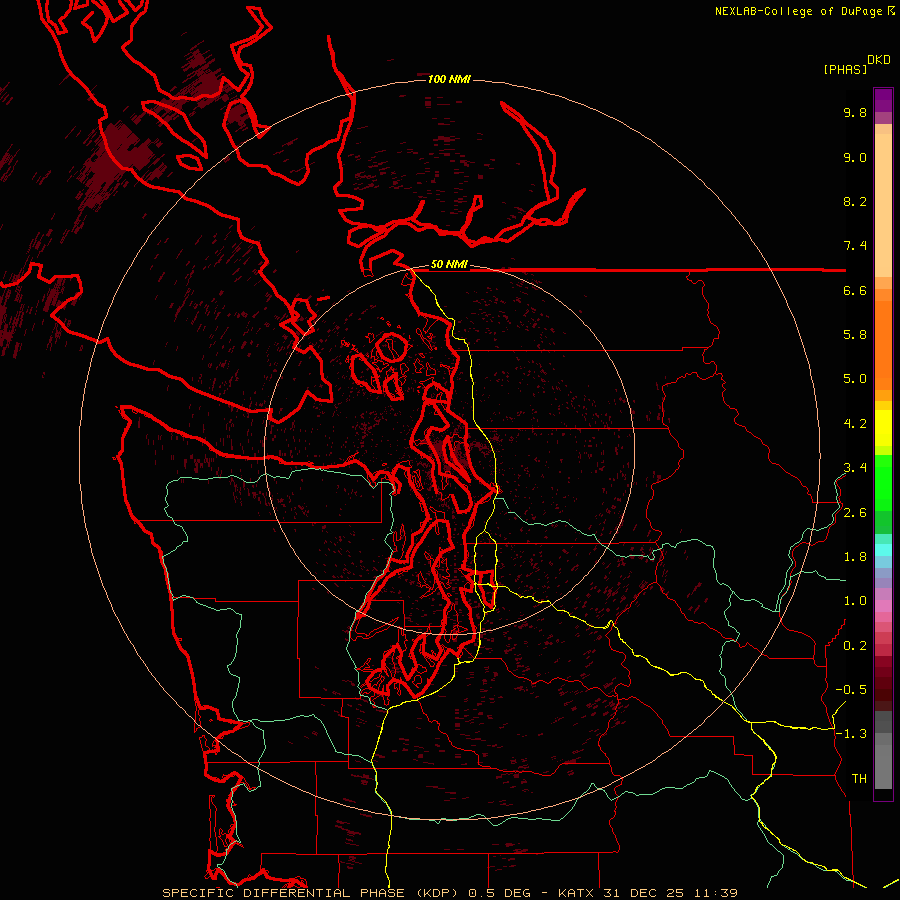Click the 9.8 legend value
This screenshot has height=900, width=900.
click(x=855, y=112)
